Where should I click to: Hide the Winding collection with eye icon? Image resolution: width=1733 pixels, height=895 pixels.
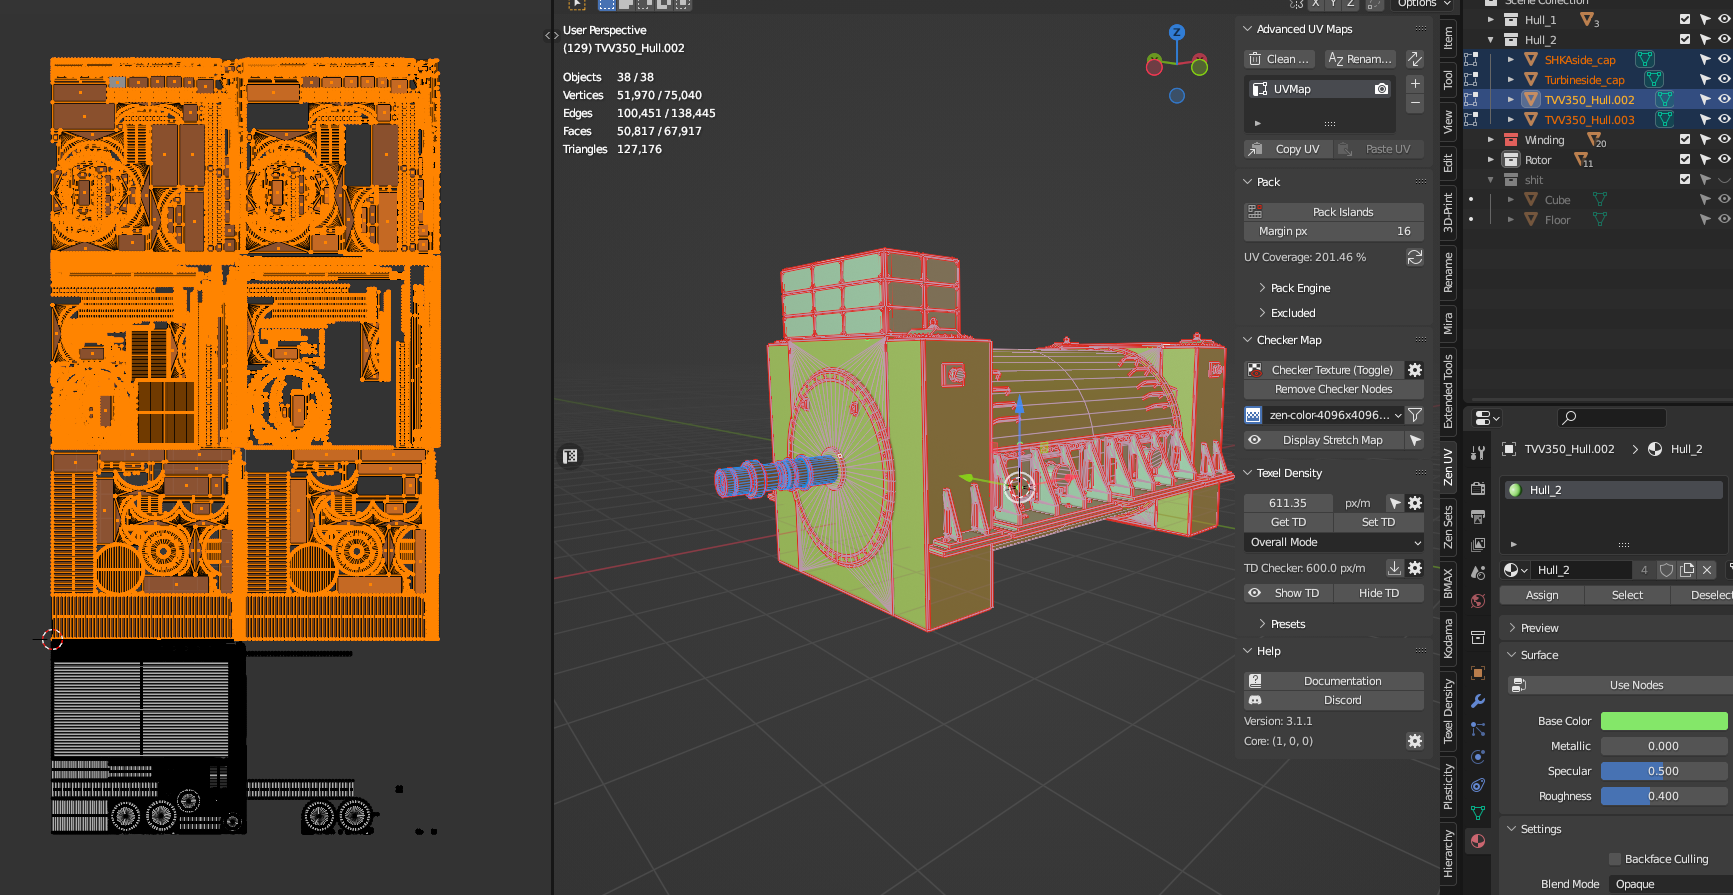pyautogui.click(x=1724, y=140)
